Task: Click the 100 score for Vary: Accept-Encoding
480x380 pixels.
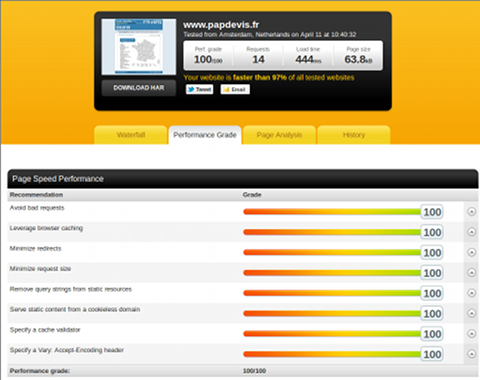Action: coord(432,354)
